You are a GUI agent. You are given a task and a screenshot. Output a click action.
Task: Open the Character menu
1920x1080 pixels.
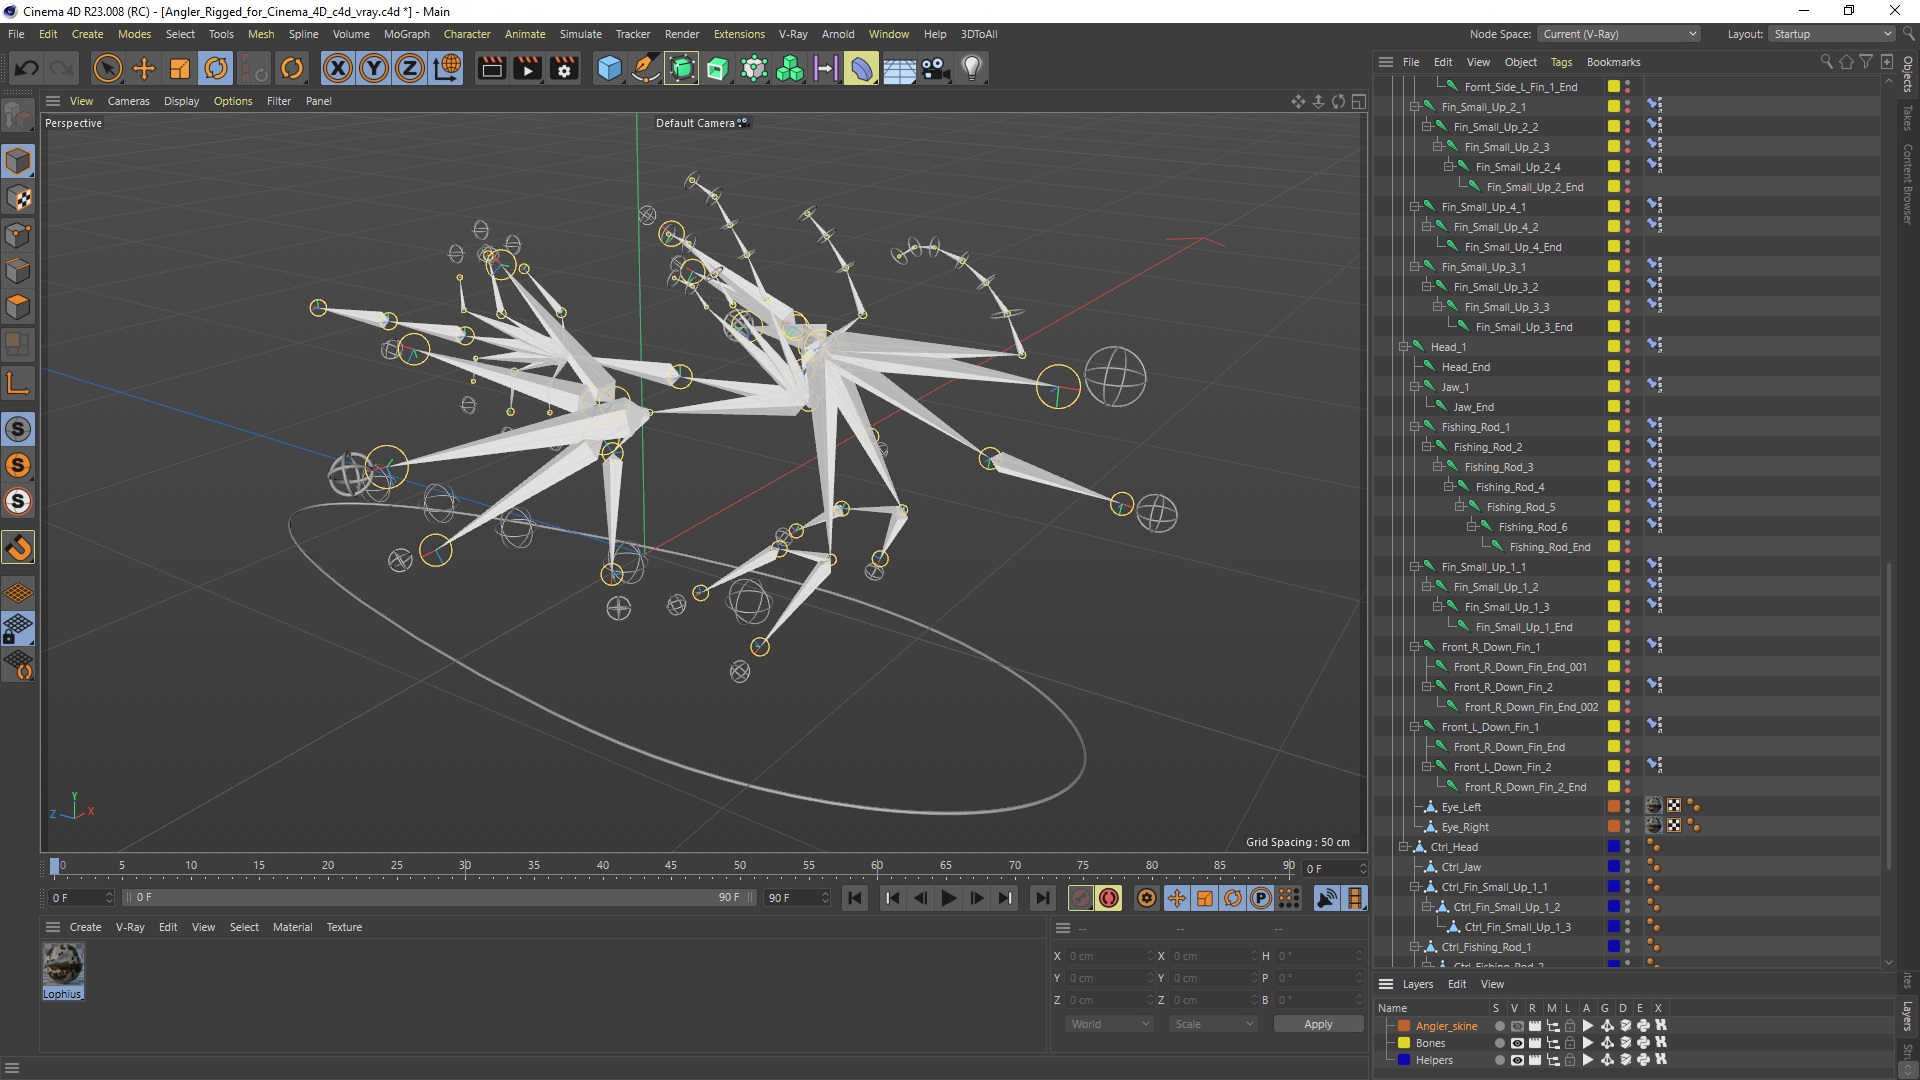(467, 34)
